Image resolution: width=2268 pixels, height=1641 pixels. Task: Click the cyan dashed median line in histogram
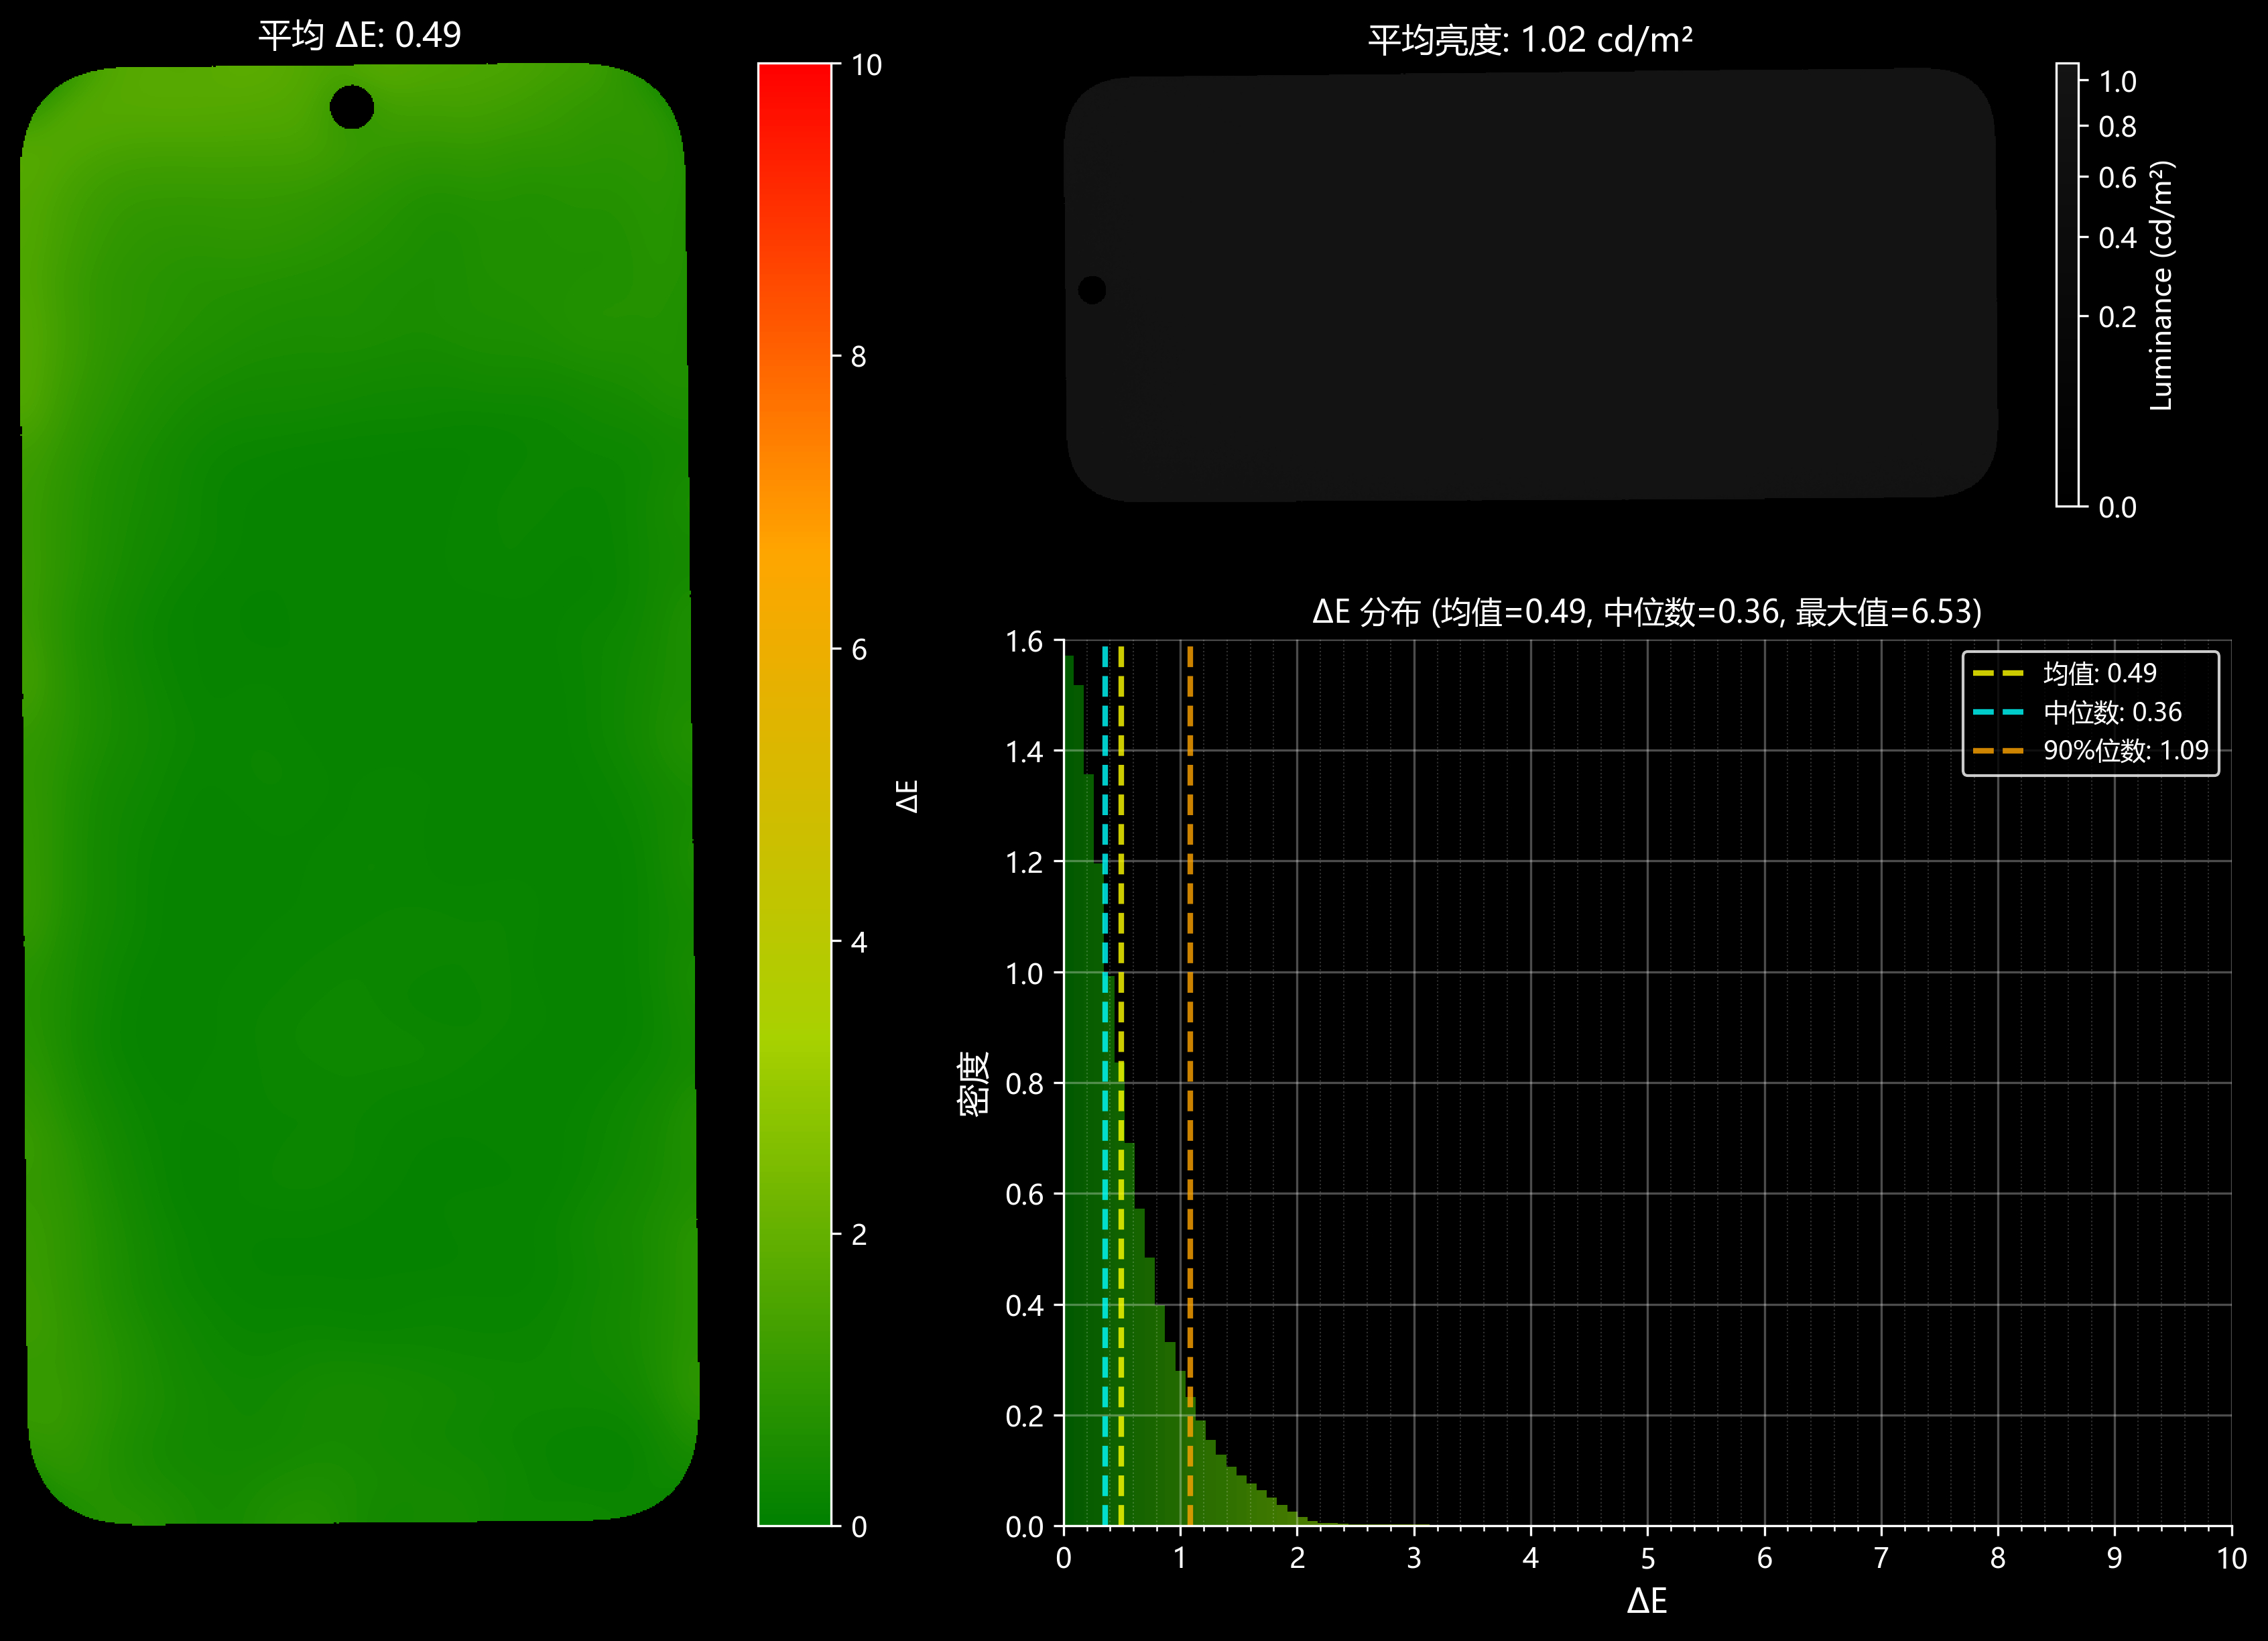1105,1085
